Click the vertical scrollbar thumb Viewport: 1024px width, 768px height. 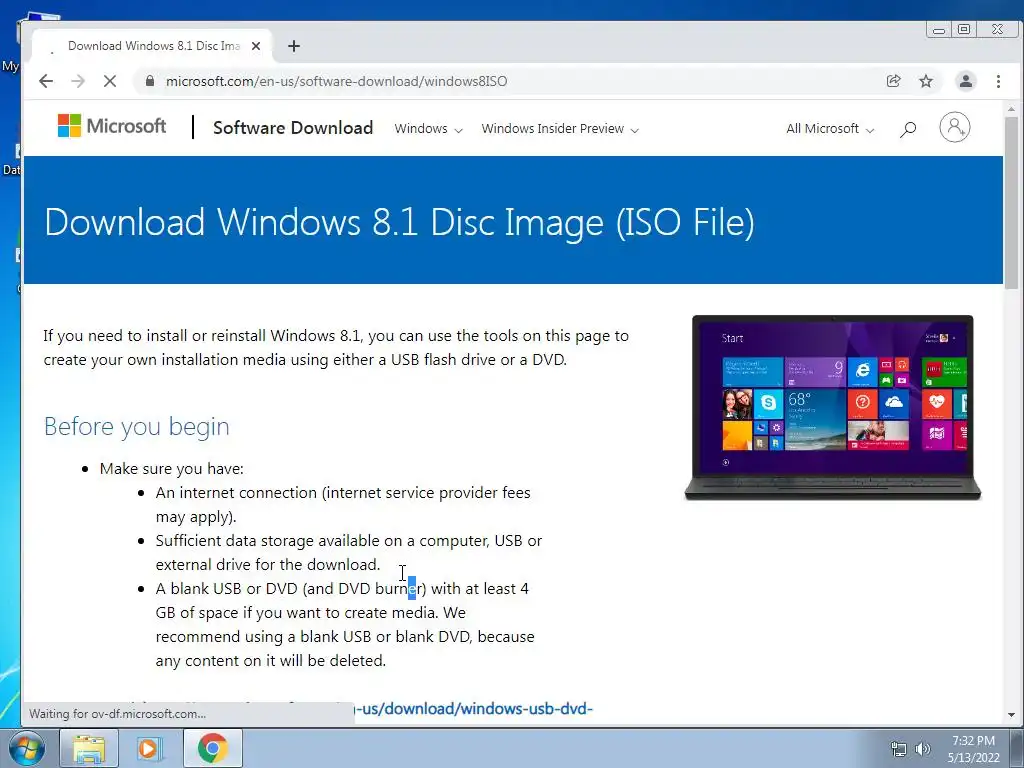click(x=1011, y=202)
